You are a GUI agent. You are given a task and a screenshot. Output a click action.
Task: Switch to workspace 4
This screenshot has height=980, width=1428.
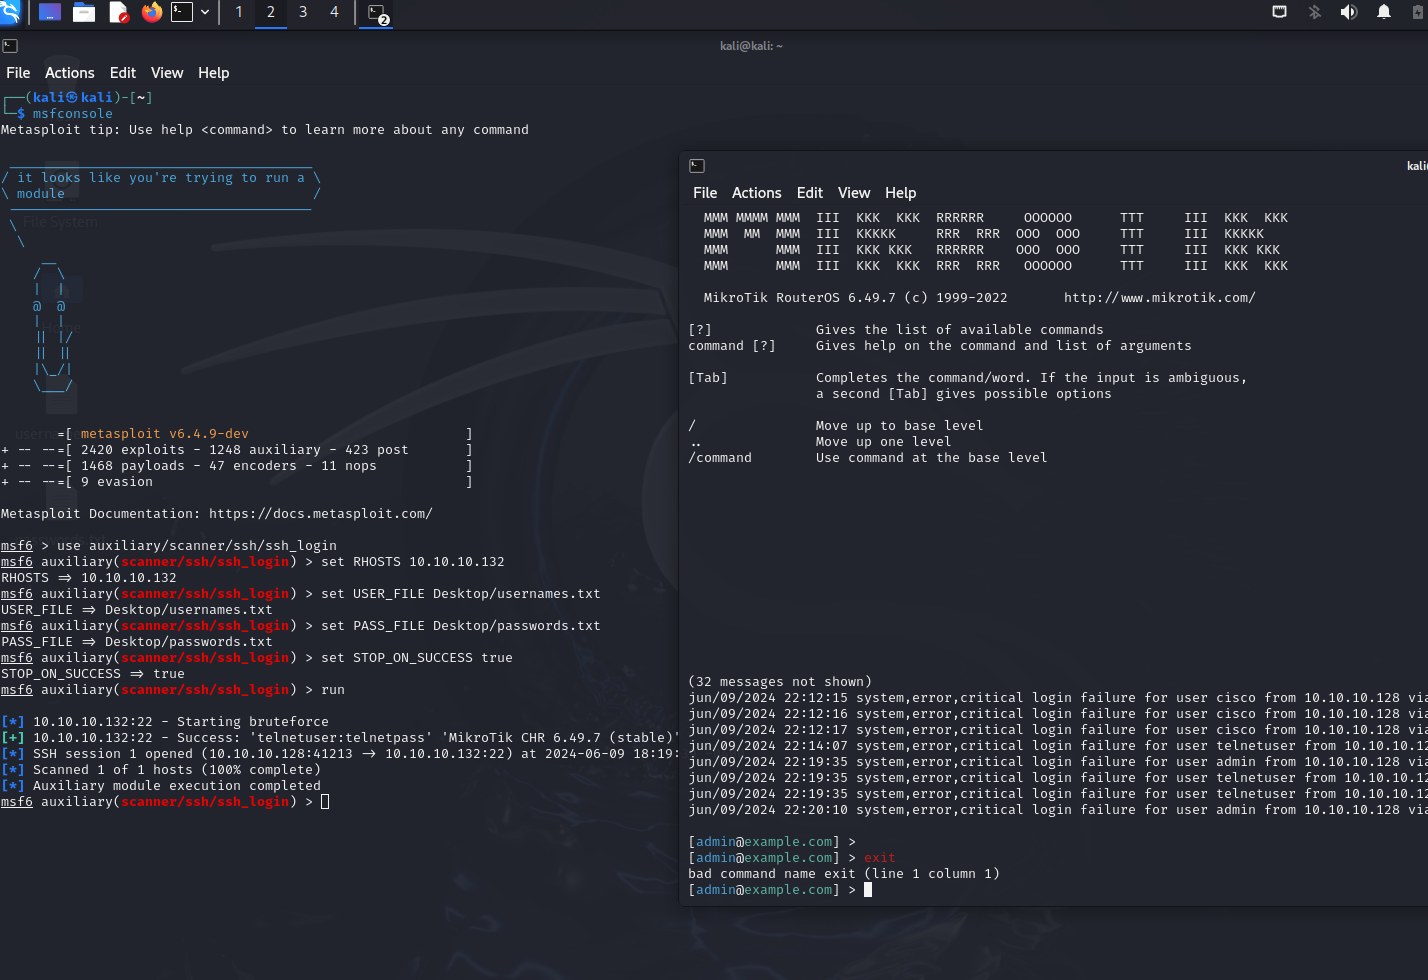[x=334, y=12]
